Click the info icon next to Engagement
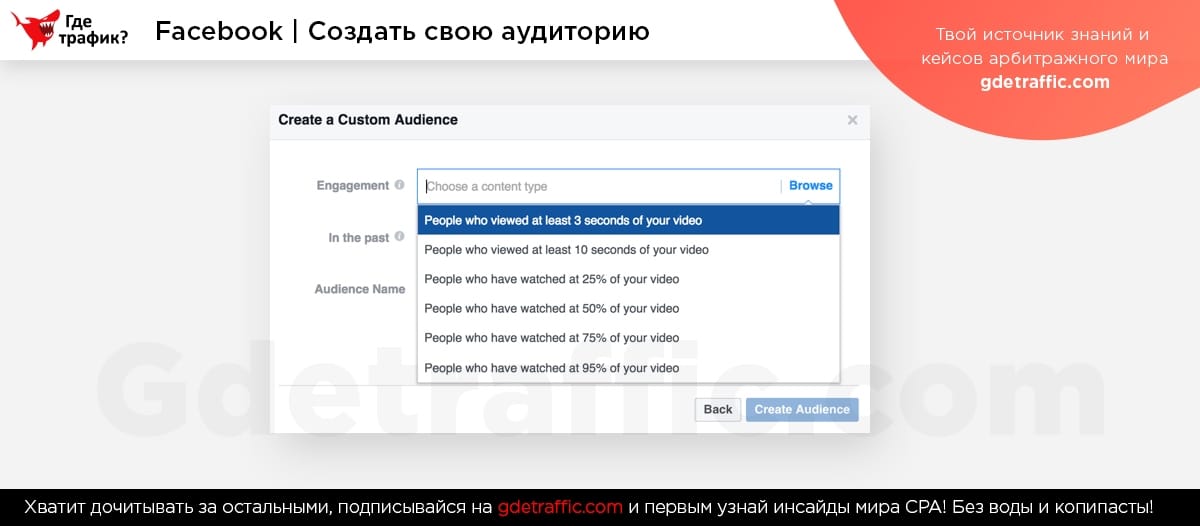Screen dimensions: 1200x526 coord(399,185)
